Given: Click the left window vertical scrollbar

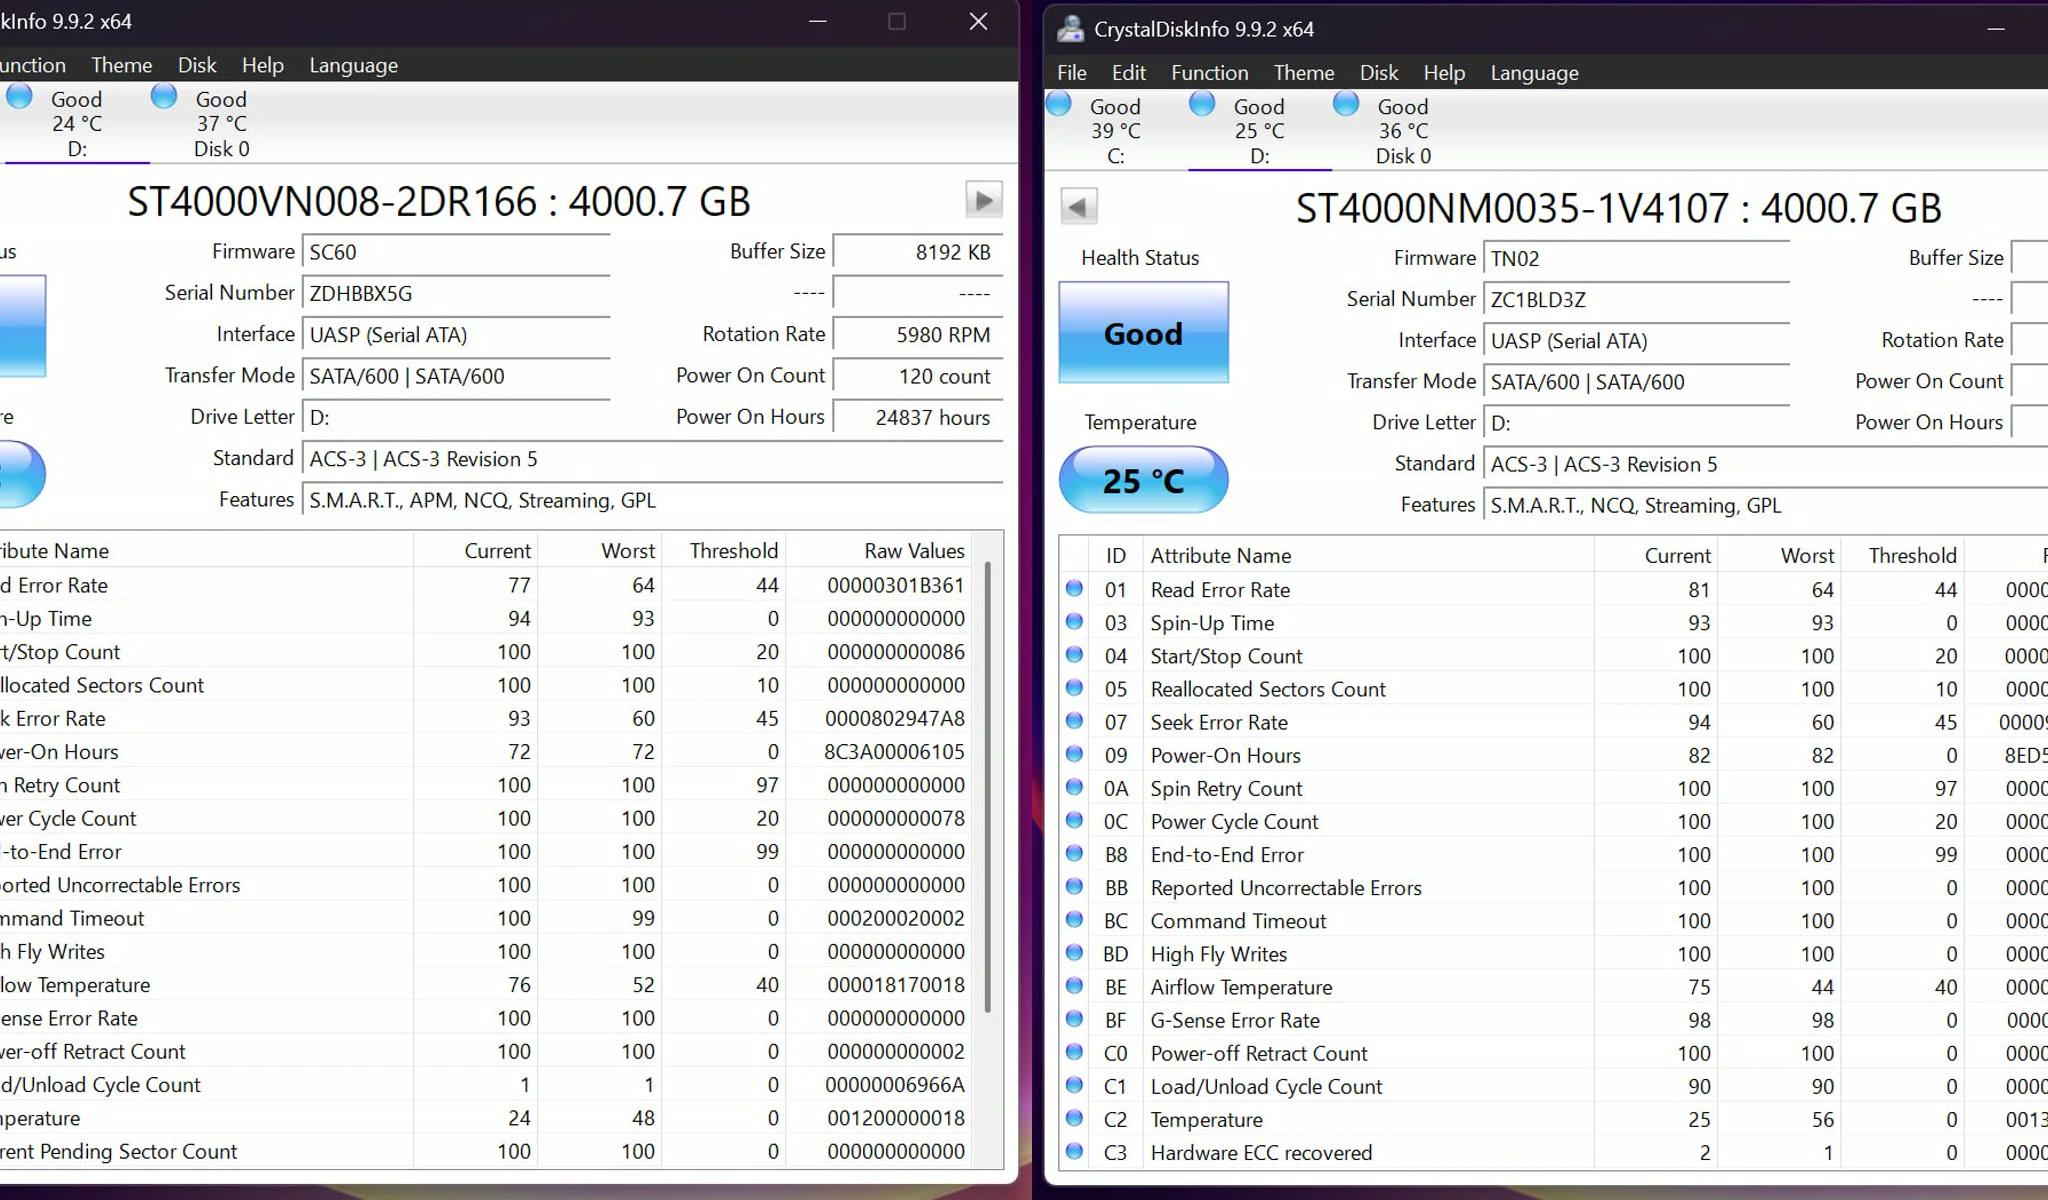Looking at the screenshot, I should (x=988, y=787).
